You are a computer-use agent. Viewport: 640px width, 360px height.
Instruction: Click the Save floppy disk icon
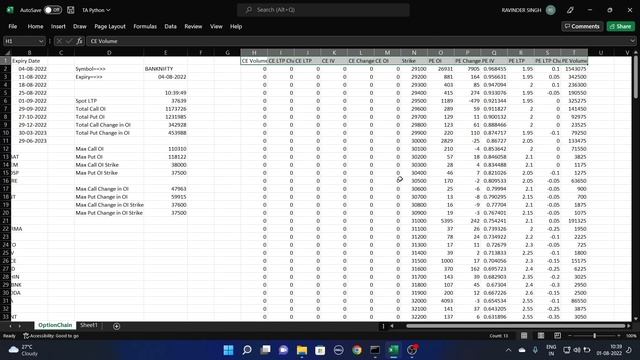[x=71, y=10]
